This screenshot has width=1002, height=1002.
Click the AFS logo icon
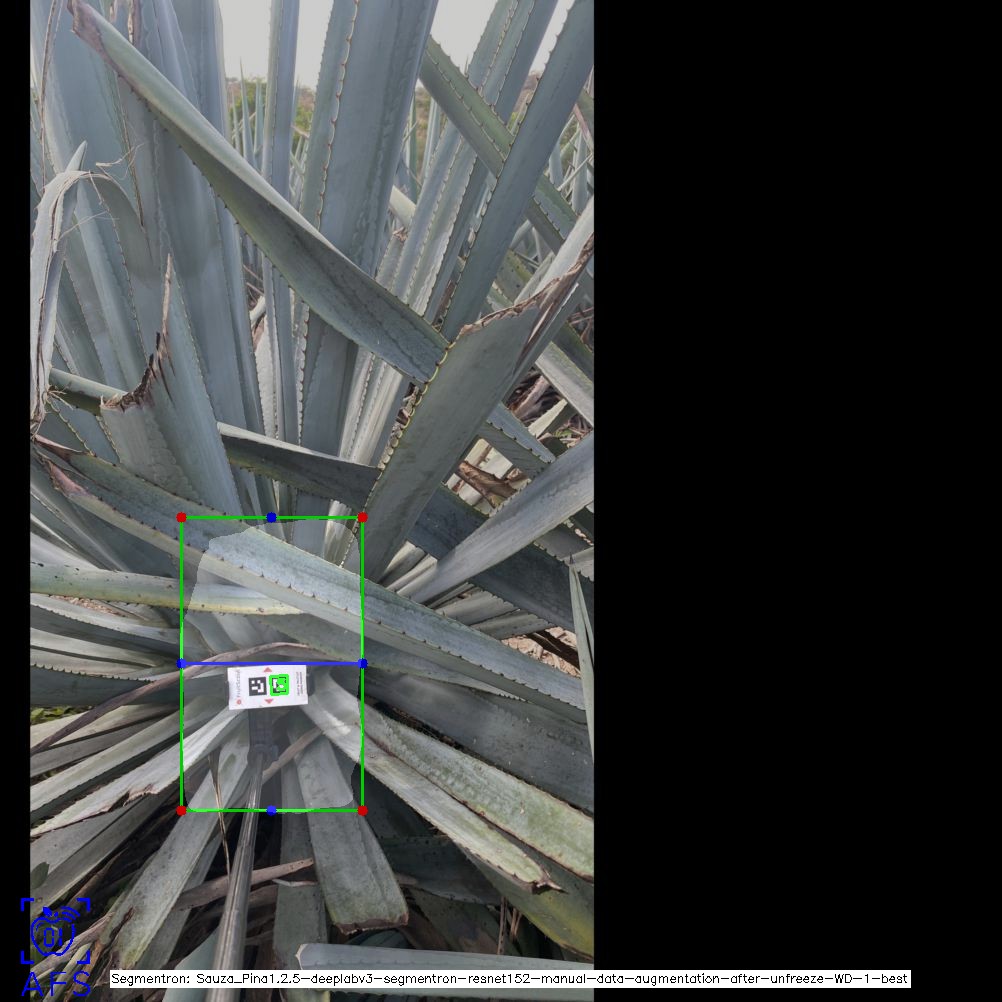[56, 946]
